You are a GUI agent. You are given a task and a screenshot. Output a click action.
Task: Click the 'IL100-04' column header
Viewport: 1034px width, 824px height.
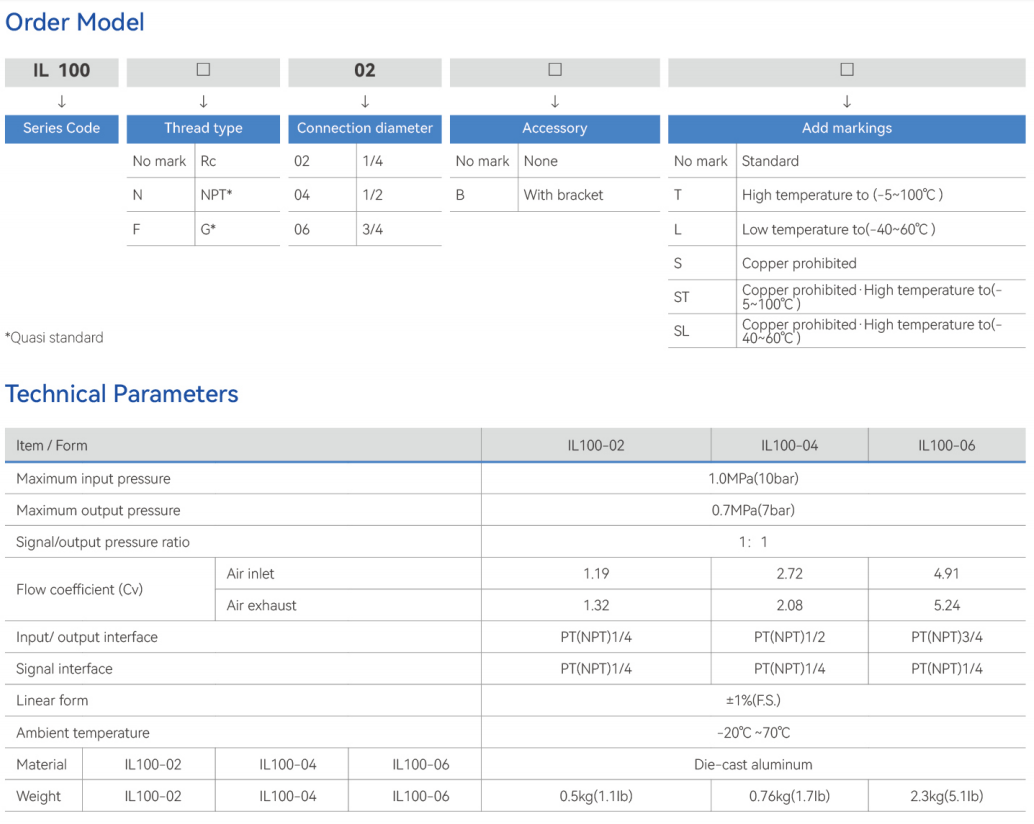789,446
